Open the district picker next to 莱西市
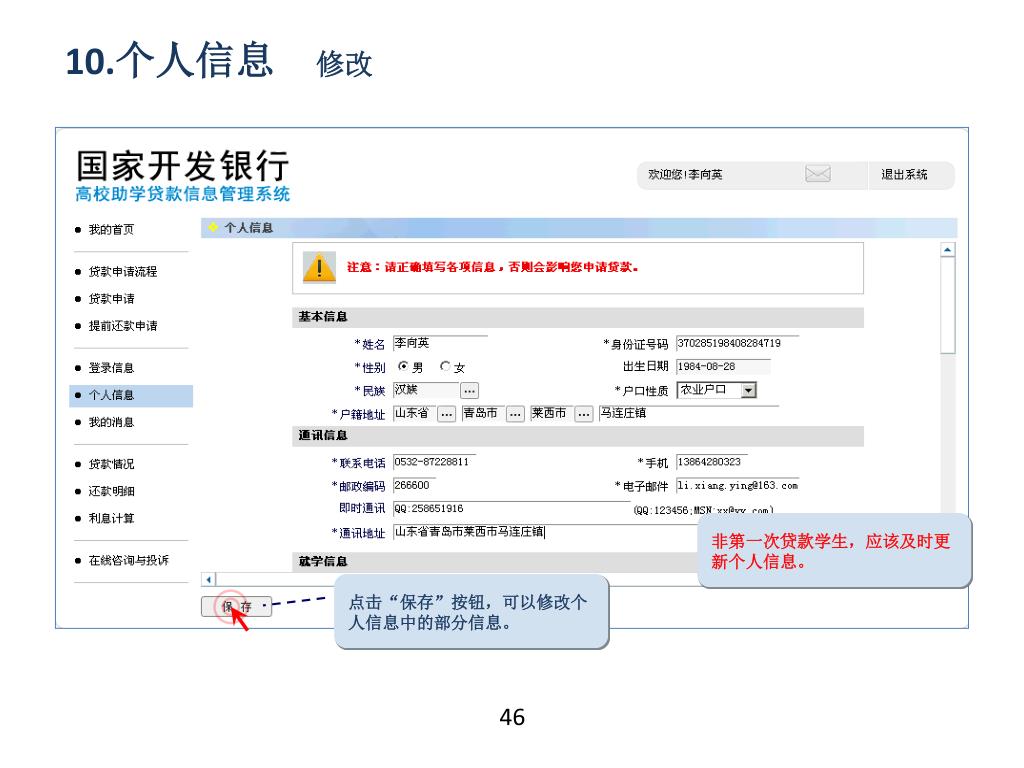1024x768 pixels. coord(584,414)
